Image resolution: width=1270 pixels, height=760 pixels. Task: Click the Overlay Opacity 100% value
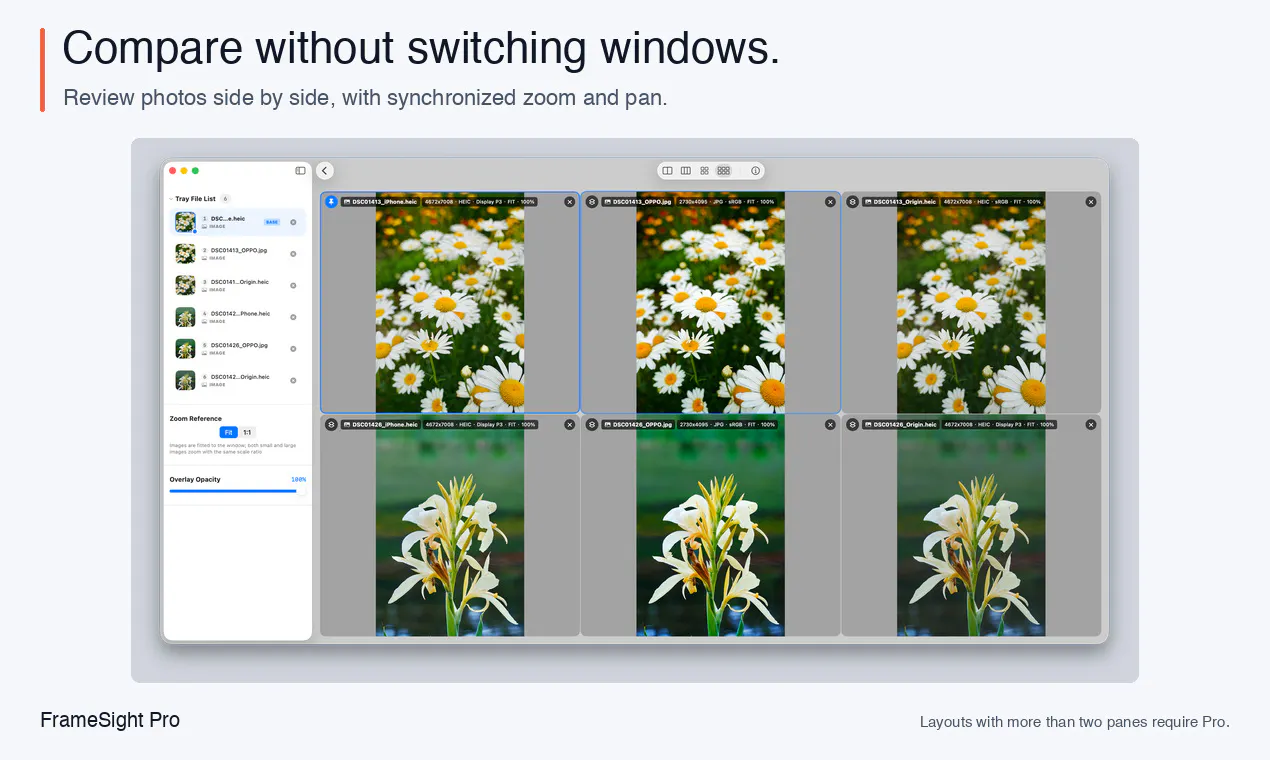[298, 480]
